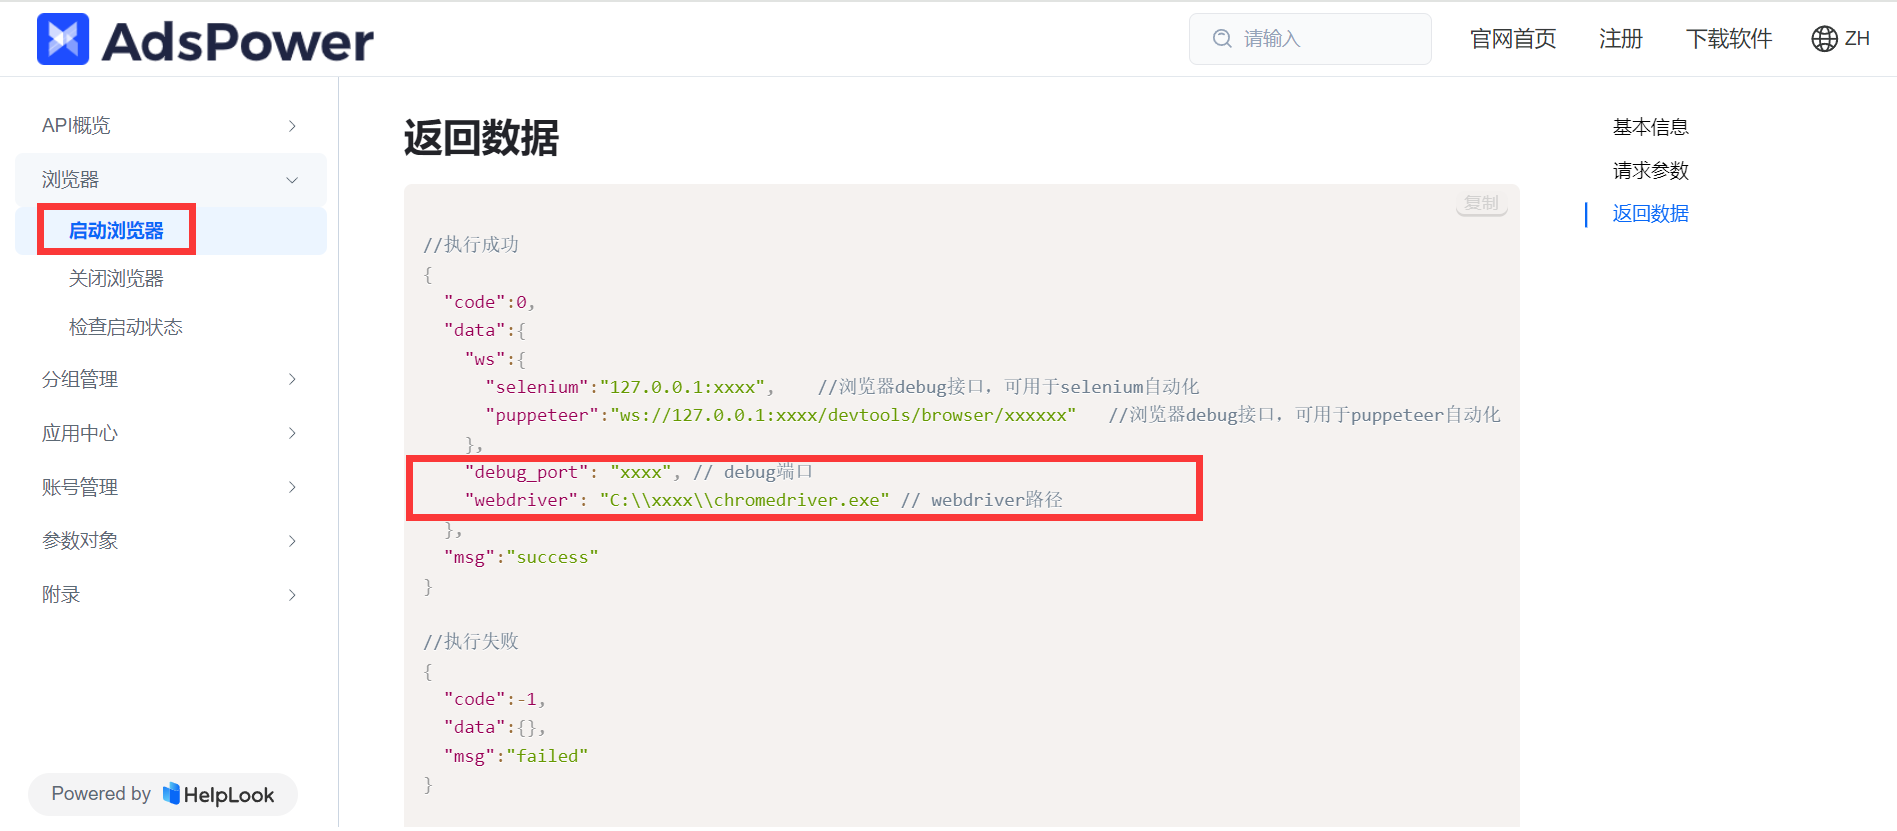The height and width of the screenshot is (831, 1897).
Task: Collapse the 浏览器 section chevron
Action: tap(292, 180)
